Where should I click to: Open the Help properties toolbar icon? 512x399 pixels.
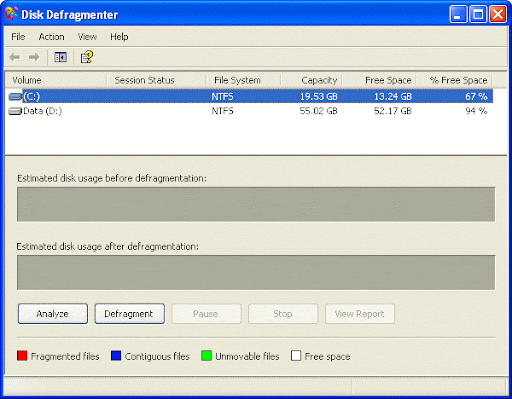click(x=87, y=57)
